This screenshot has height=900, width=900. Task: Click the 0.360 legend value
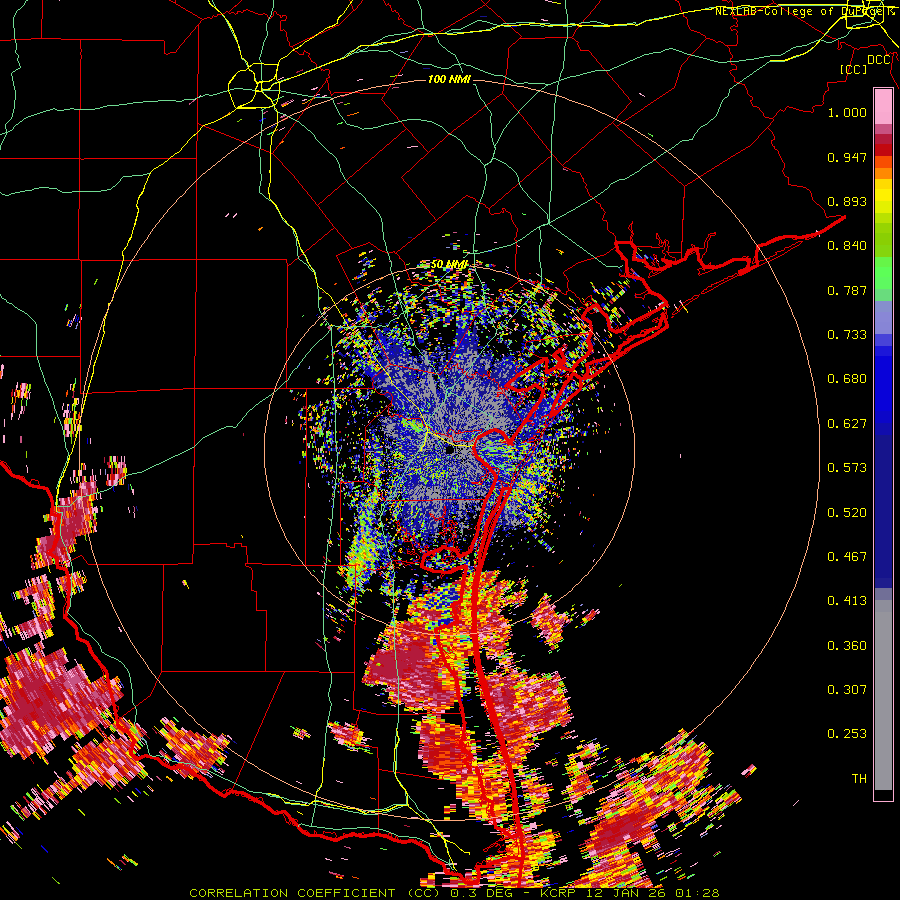847,646
